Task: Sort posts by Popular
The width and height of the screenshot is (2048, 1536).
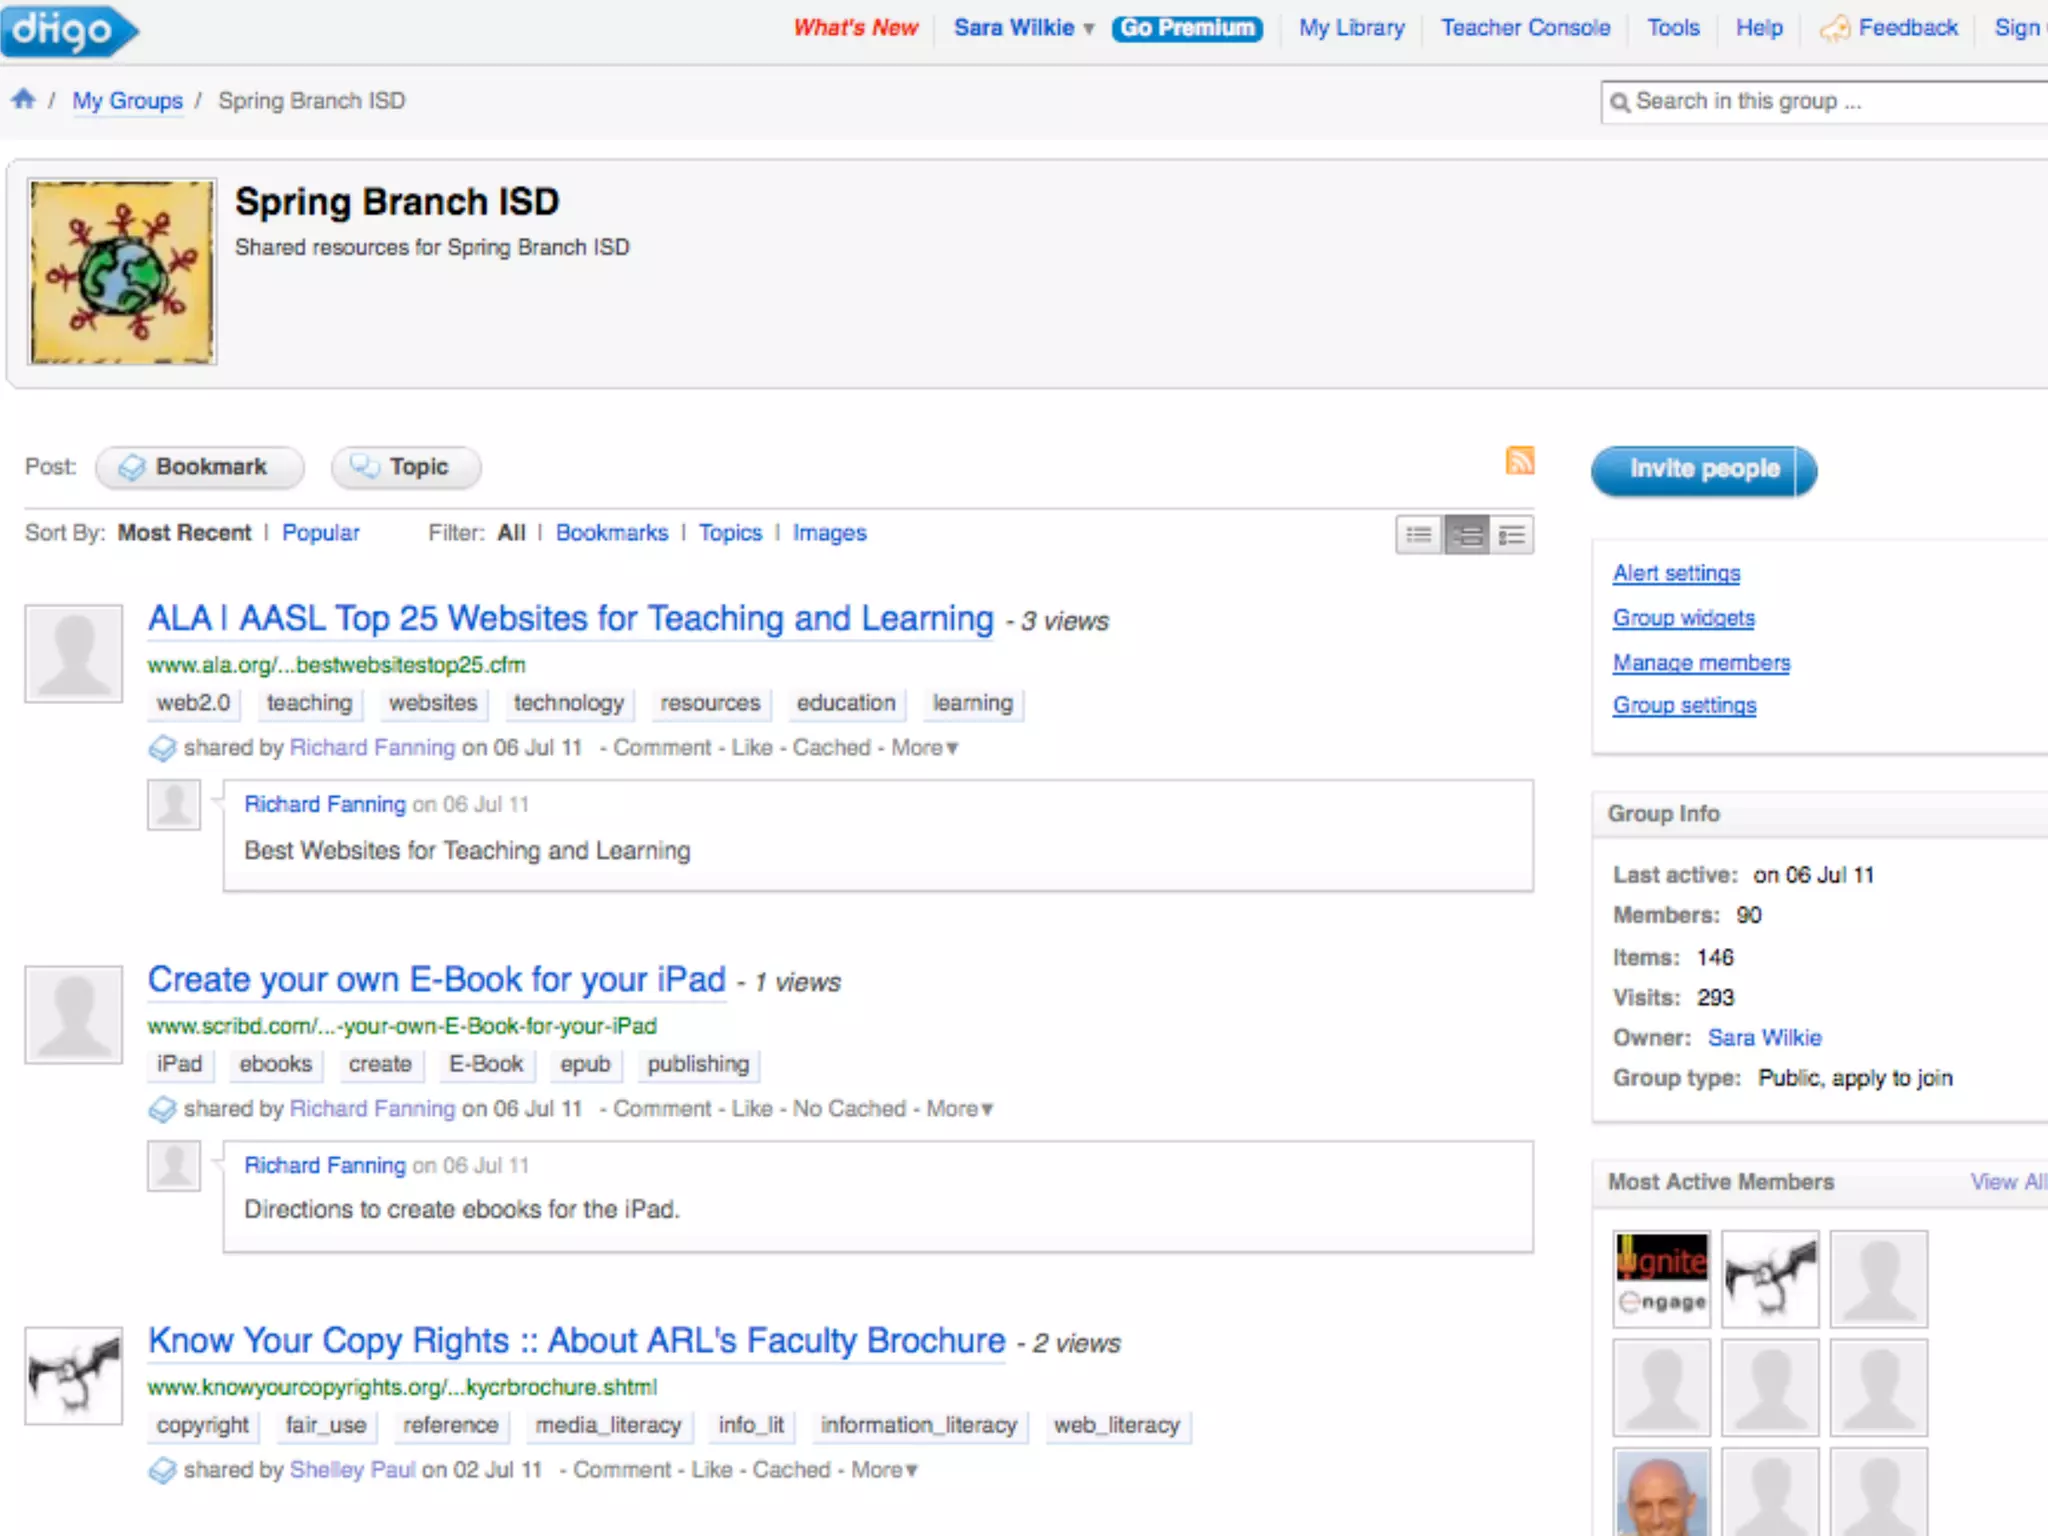Action: [x=320, y=533]
